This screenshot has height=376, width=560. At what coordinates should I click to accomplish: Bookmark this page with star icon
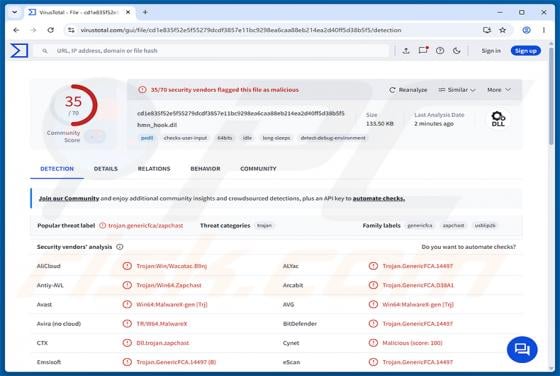tap(502, 30)
